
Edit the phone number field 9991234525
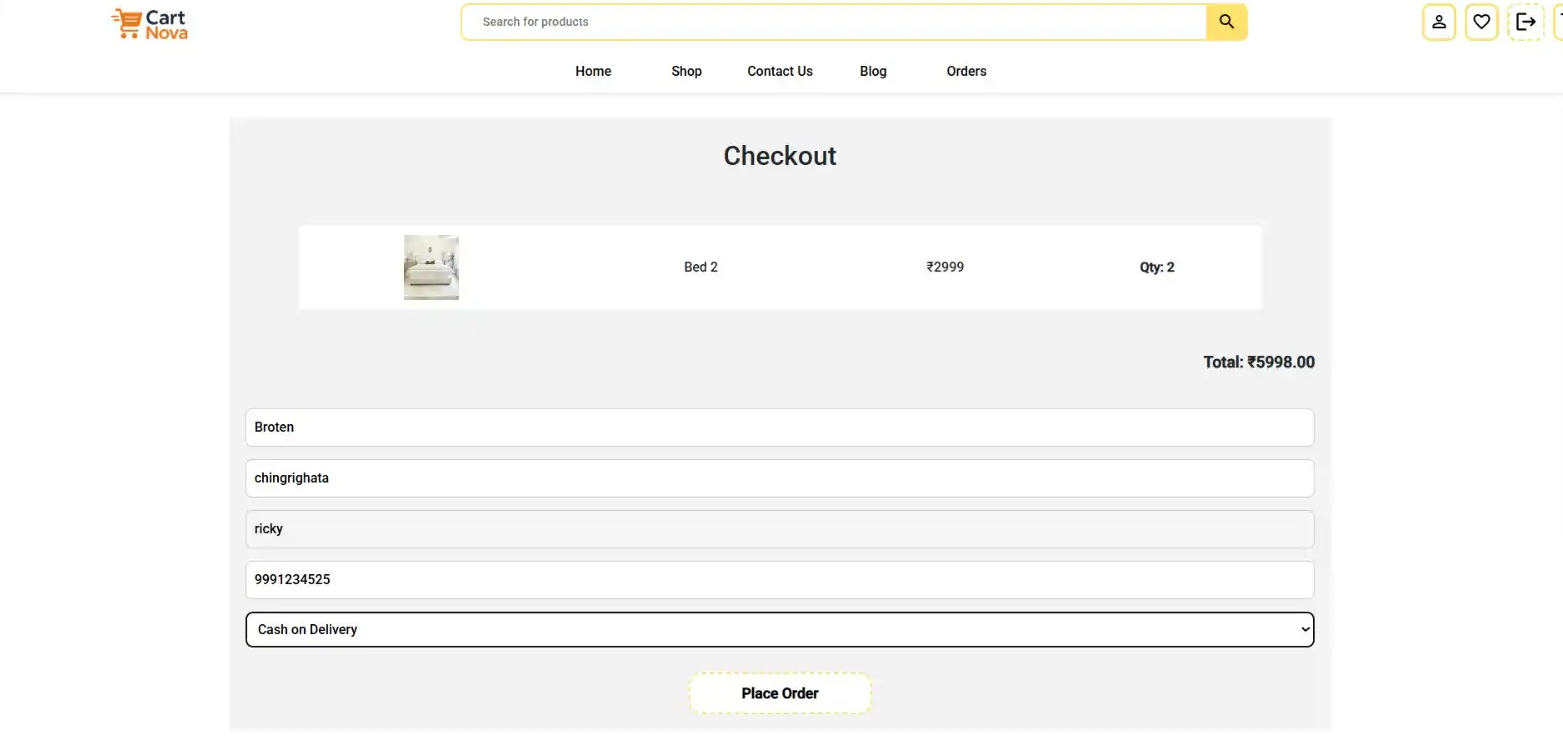tap(779, 580)
